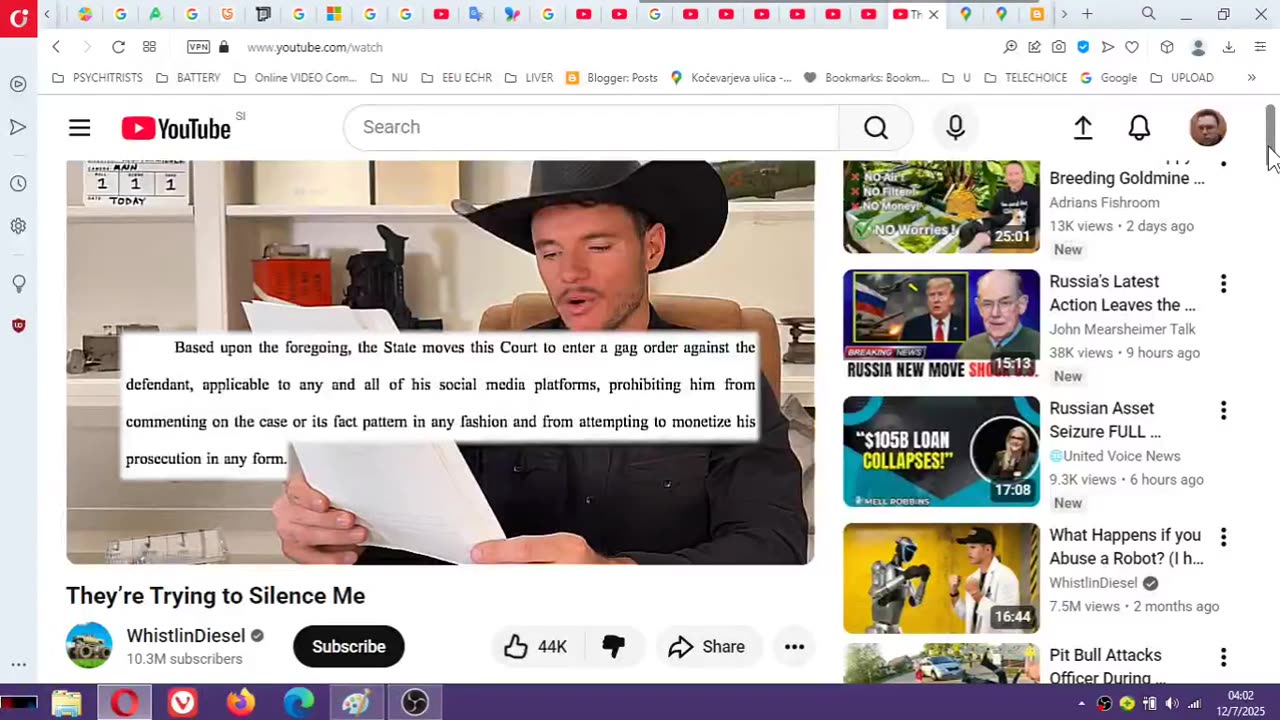This screenshot has width=1280, height=720.
Task: Switch to the Google Translate tab
Action: click(476, 14)
